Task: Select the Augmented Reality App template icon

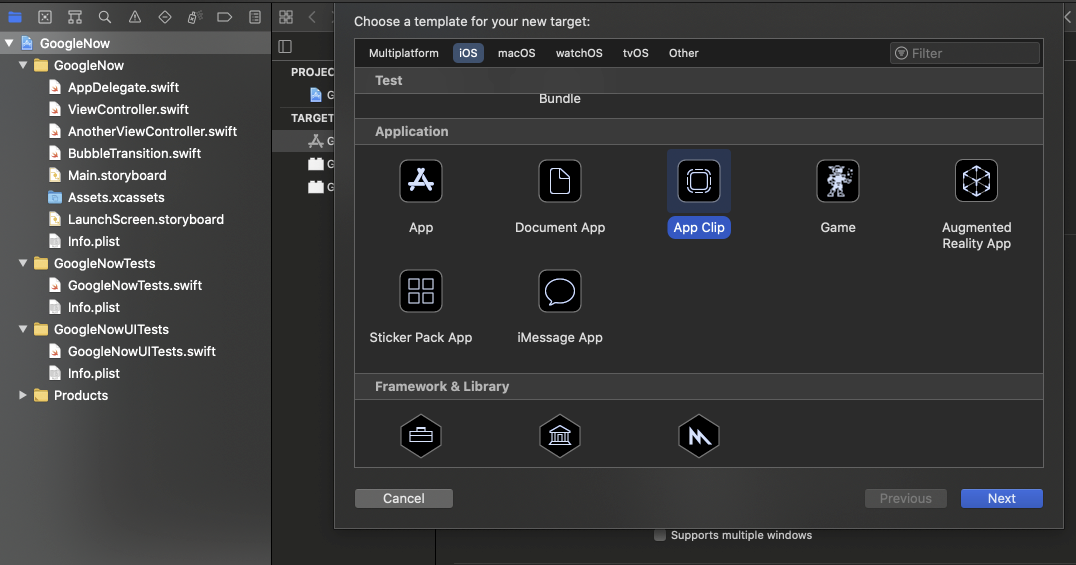Action: pyautogui.click(x=976, y=181)
